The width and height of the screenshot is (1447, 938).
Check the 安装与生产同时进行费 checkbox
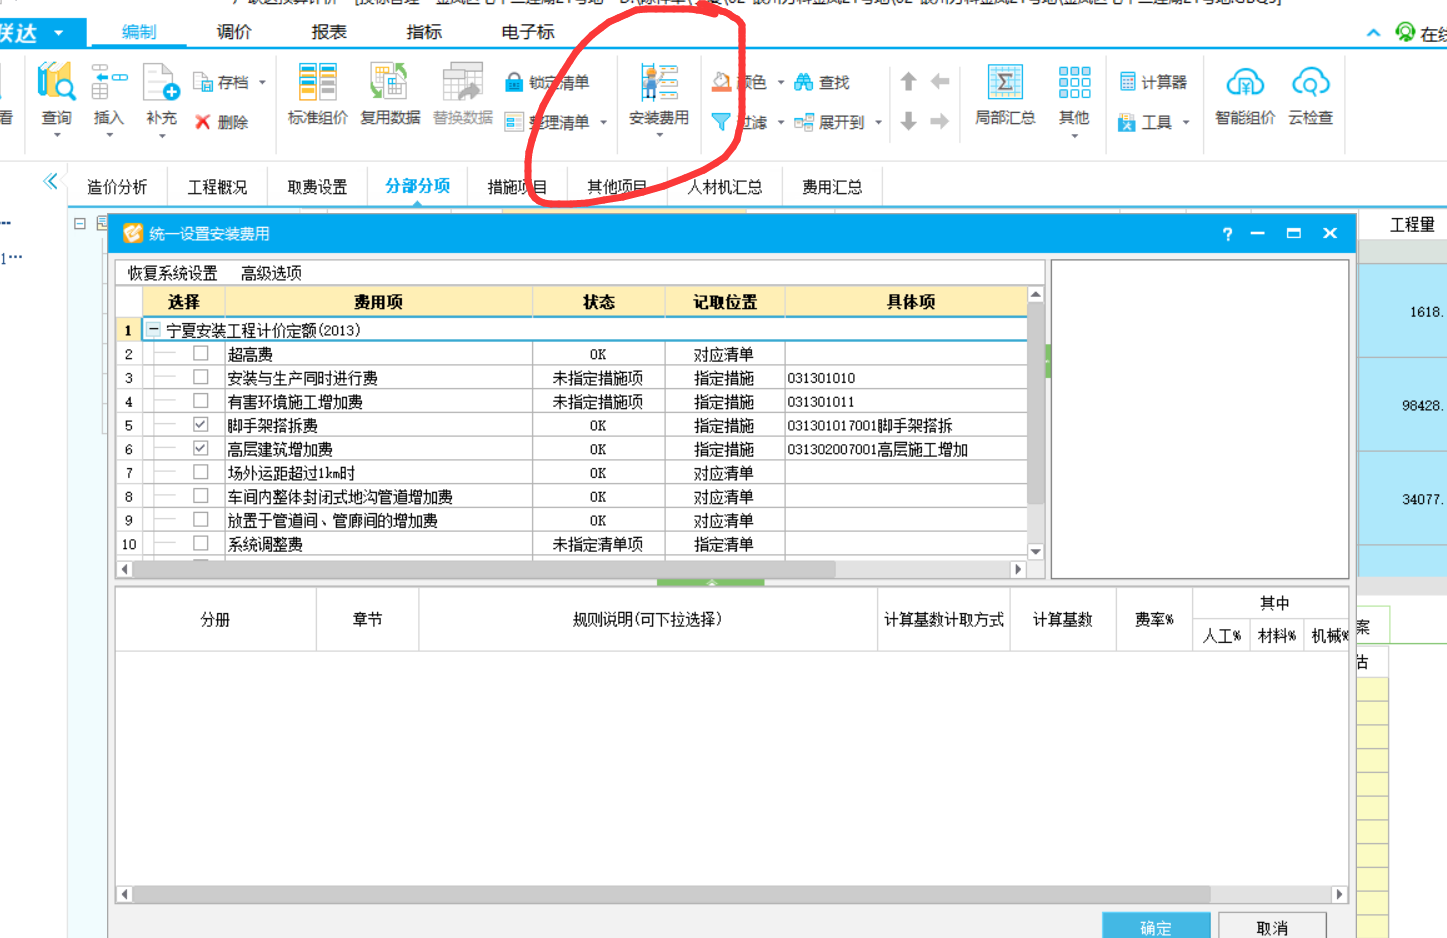201,377
